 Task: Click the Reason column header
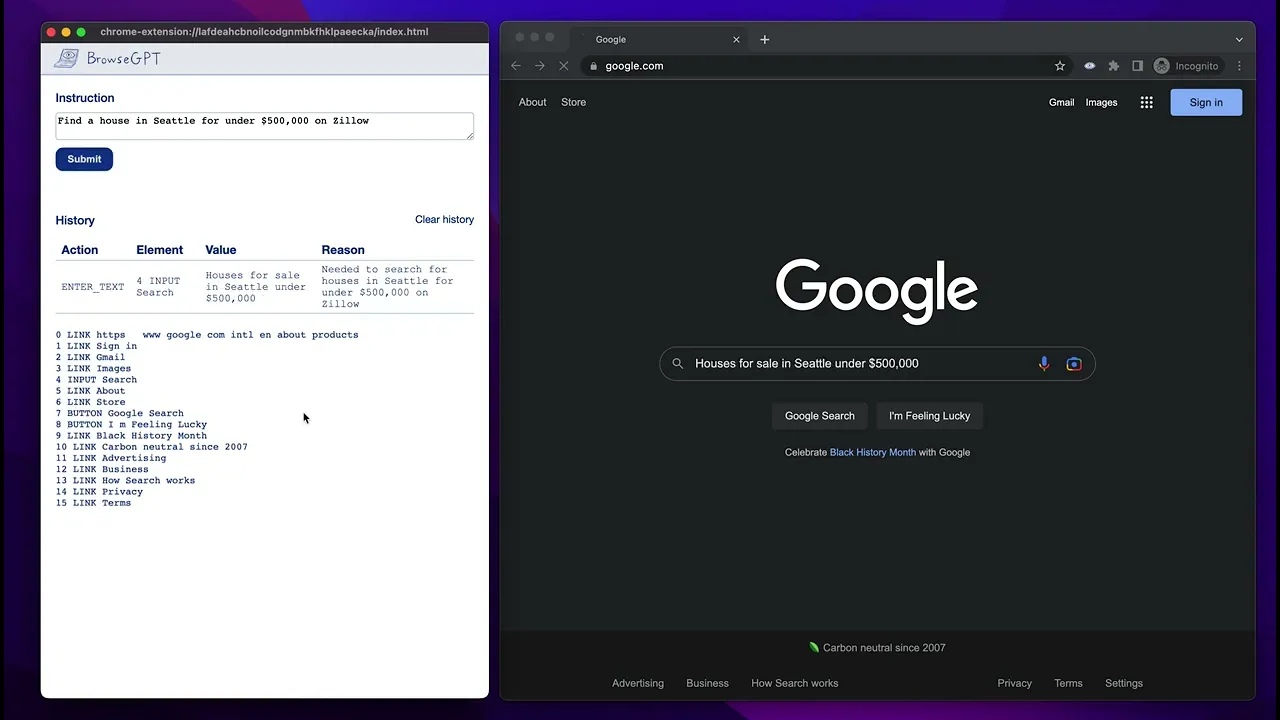343,250
